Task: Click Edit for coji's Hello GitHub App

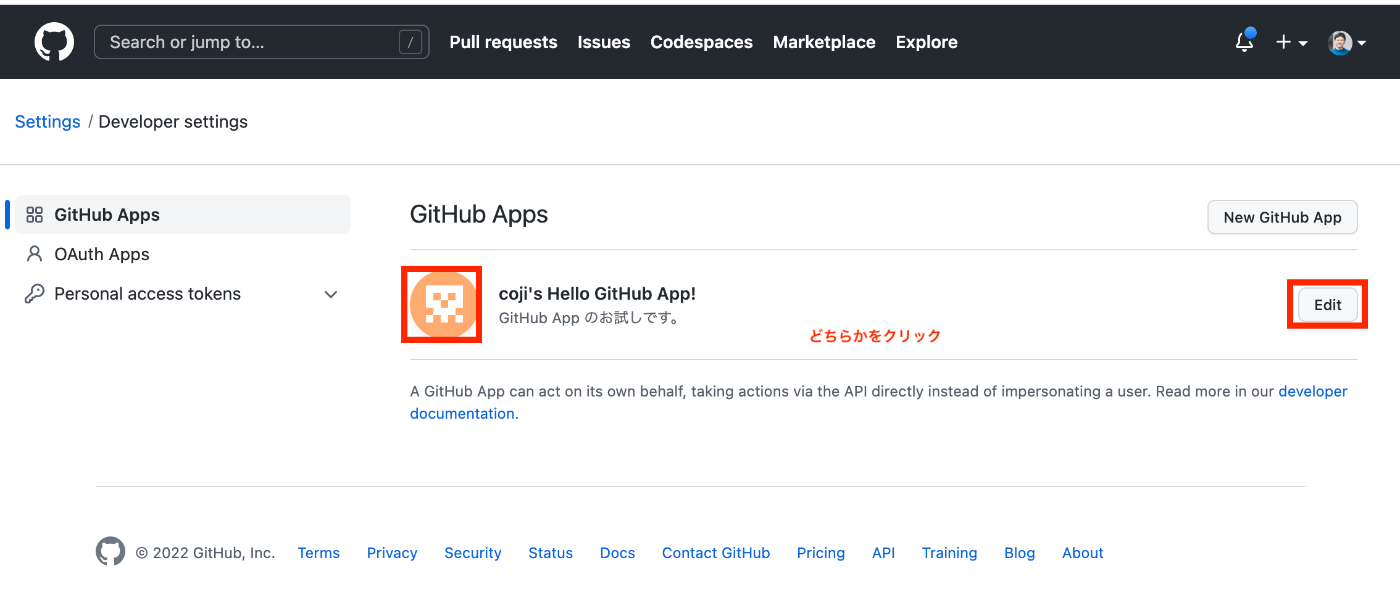Action: (1327, 305)
